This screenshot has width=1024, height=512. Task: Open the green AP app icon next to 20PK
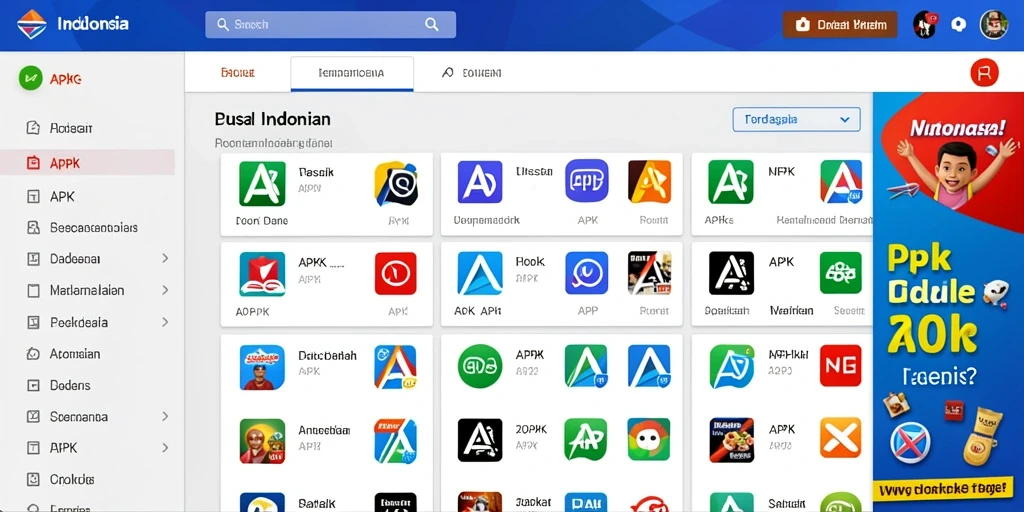coord(586,440)
